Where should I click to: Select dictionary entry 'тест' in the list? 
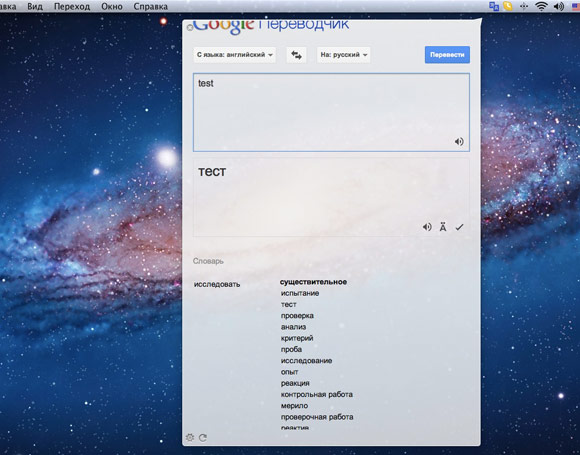[289, 304]
